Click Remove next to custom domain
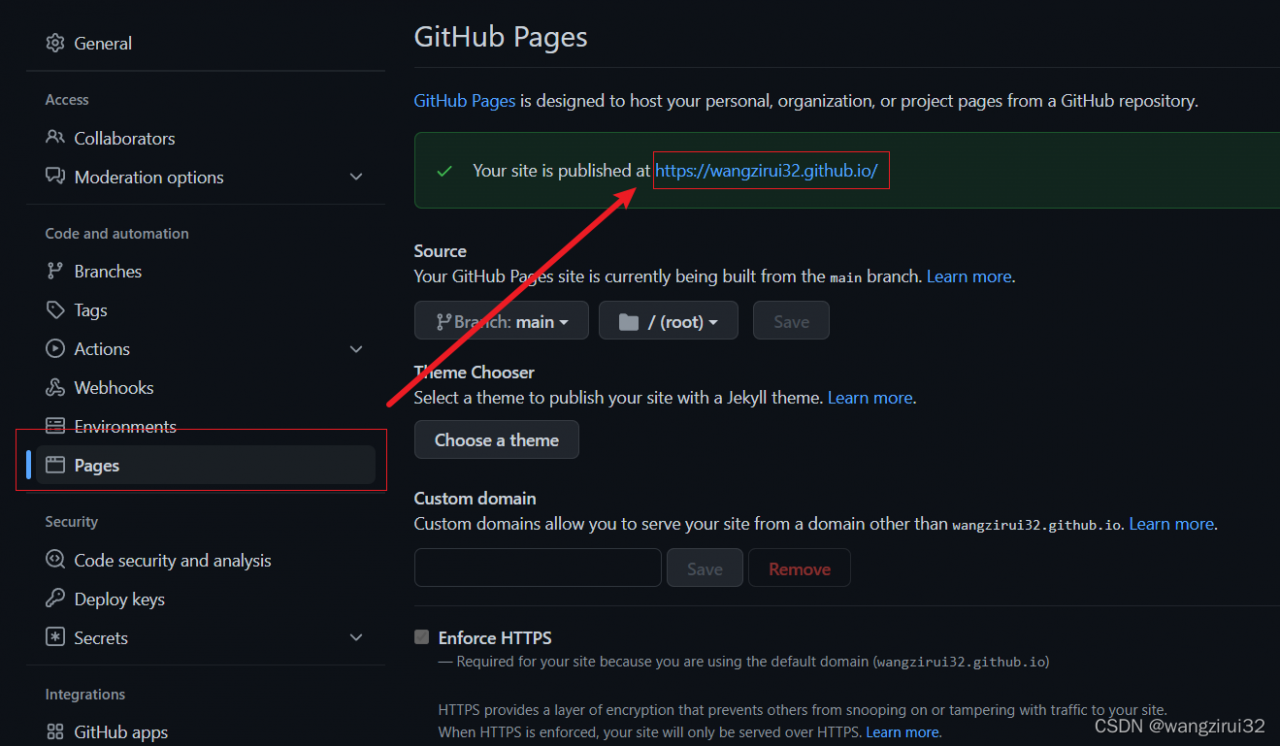The width and height of the screenshot is (1280, 746). (x=799, y=567)
